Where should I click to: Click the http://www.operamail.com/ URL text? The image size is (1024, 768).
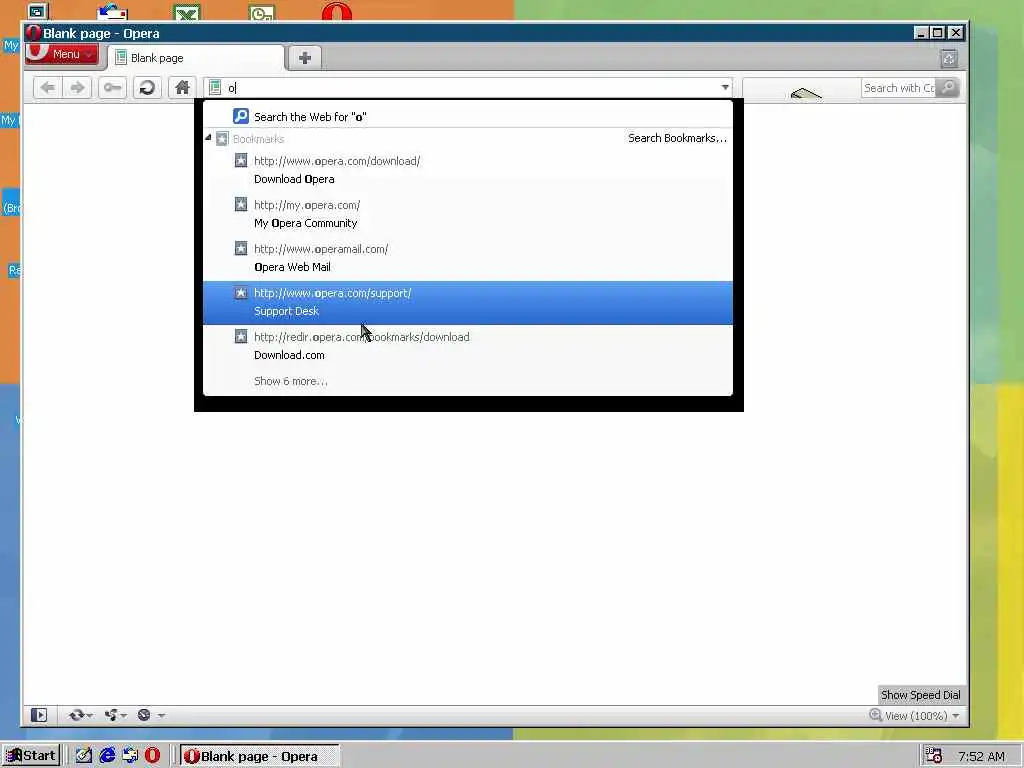(321, 249)
